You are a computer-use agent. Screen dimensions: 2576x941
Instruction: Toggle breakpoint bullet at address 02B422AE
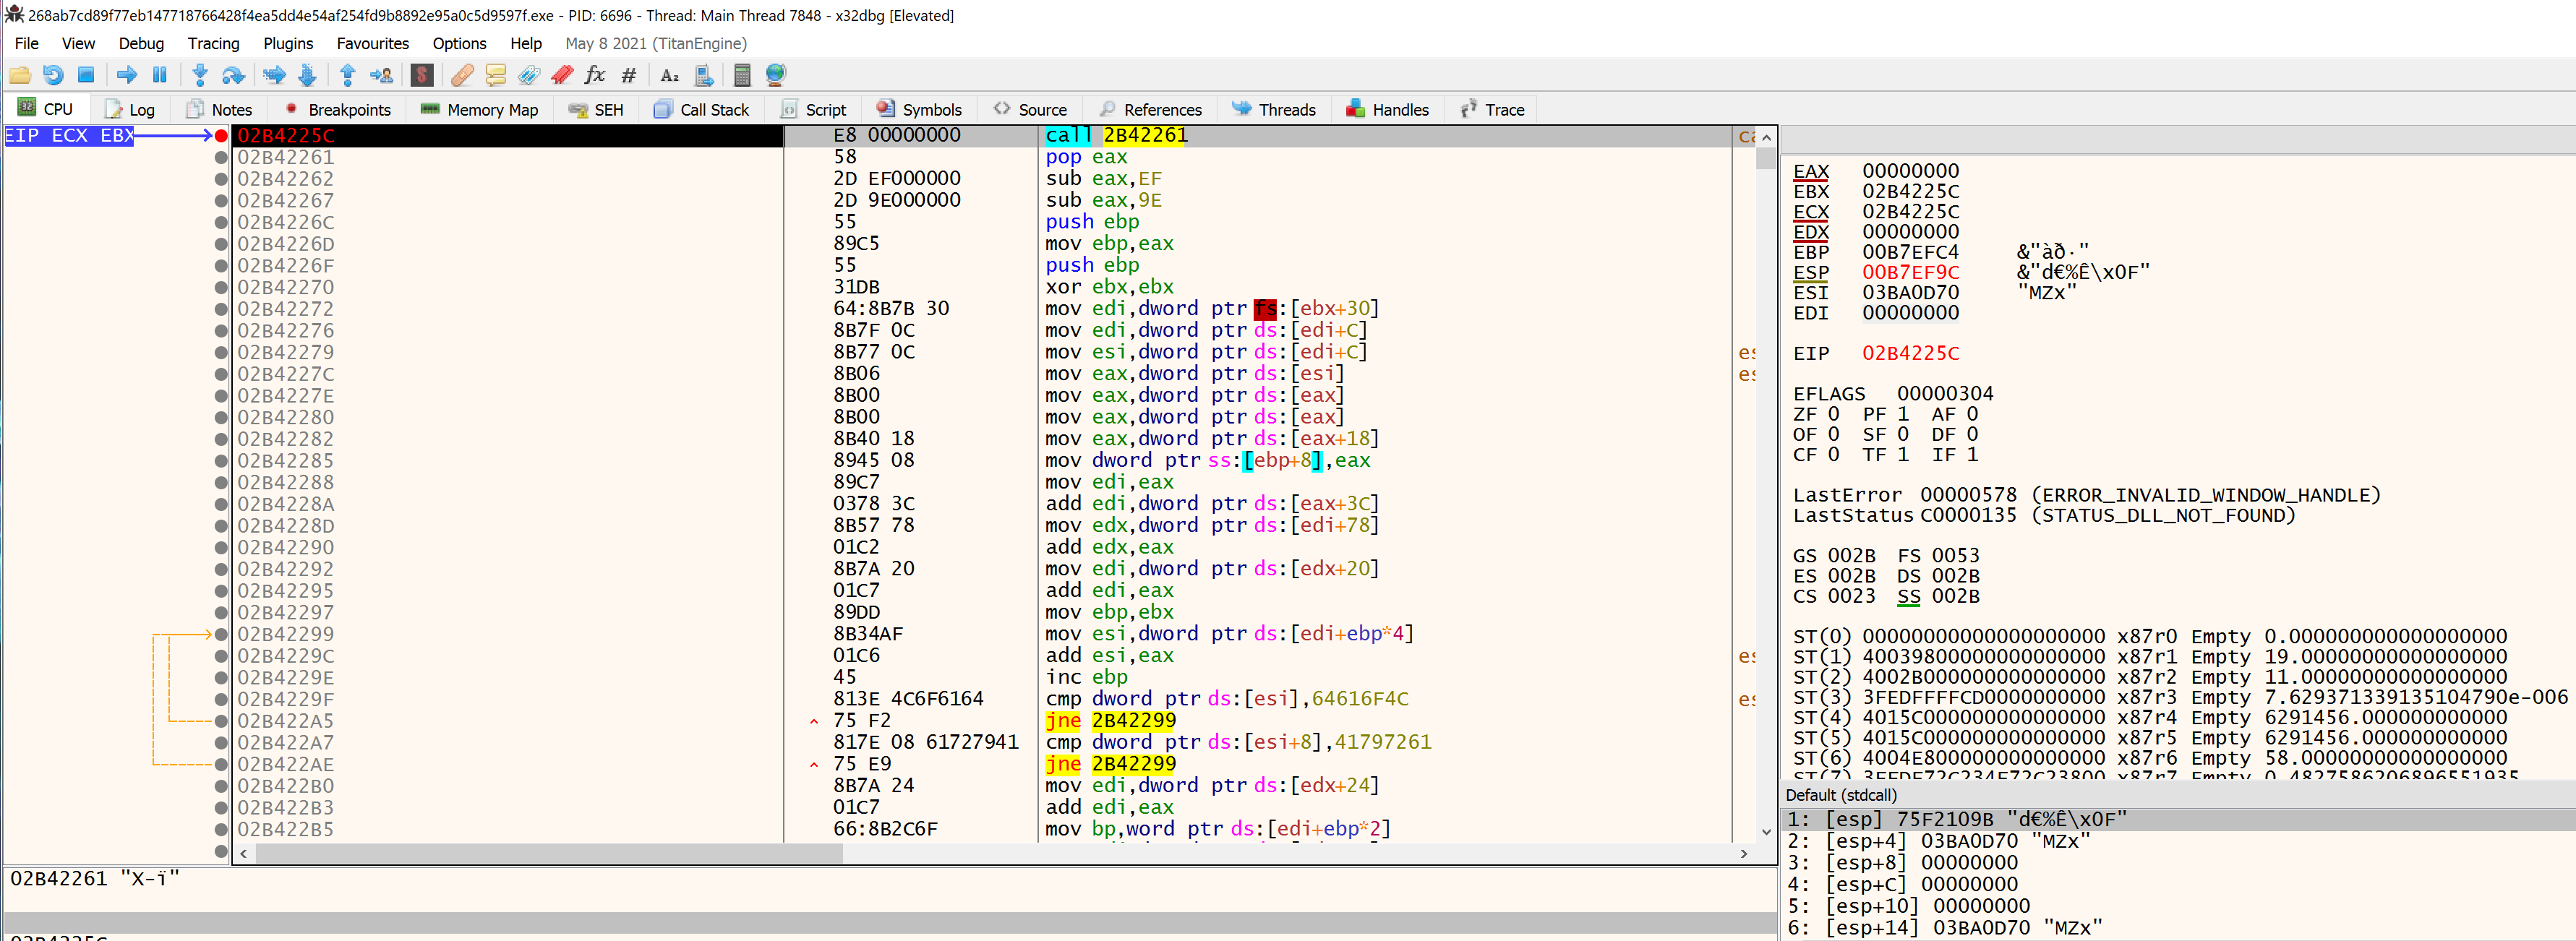(221, 765)
